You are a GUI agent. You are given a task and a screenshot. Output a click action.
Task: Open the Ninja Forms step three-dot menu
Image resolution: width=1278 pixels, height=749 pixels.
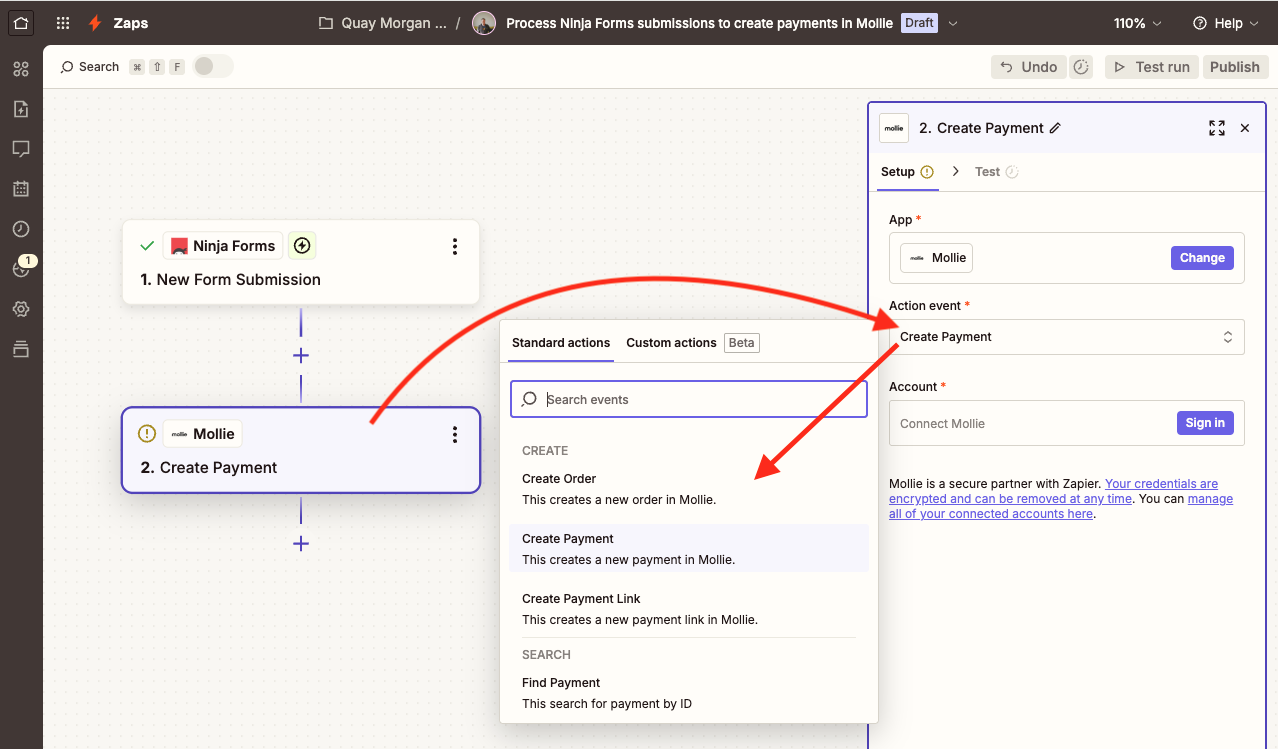pos(455,246)
